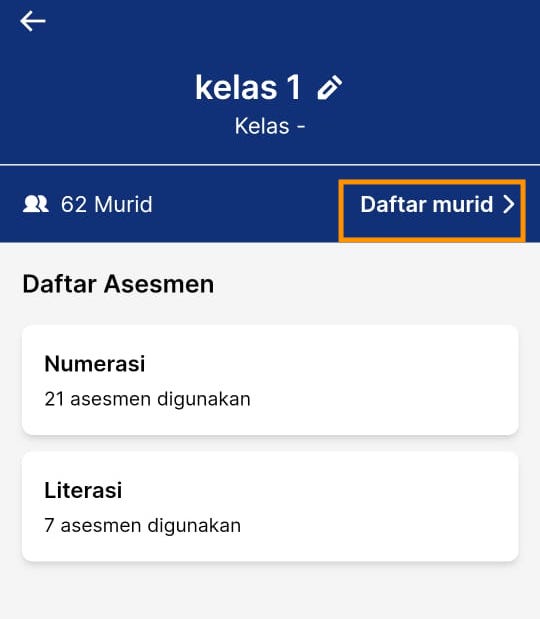Tap the kelas 1 class title

tap(248, 87)
